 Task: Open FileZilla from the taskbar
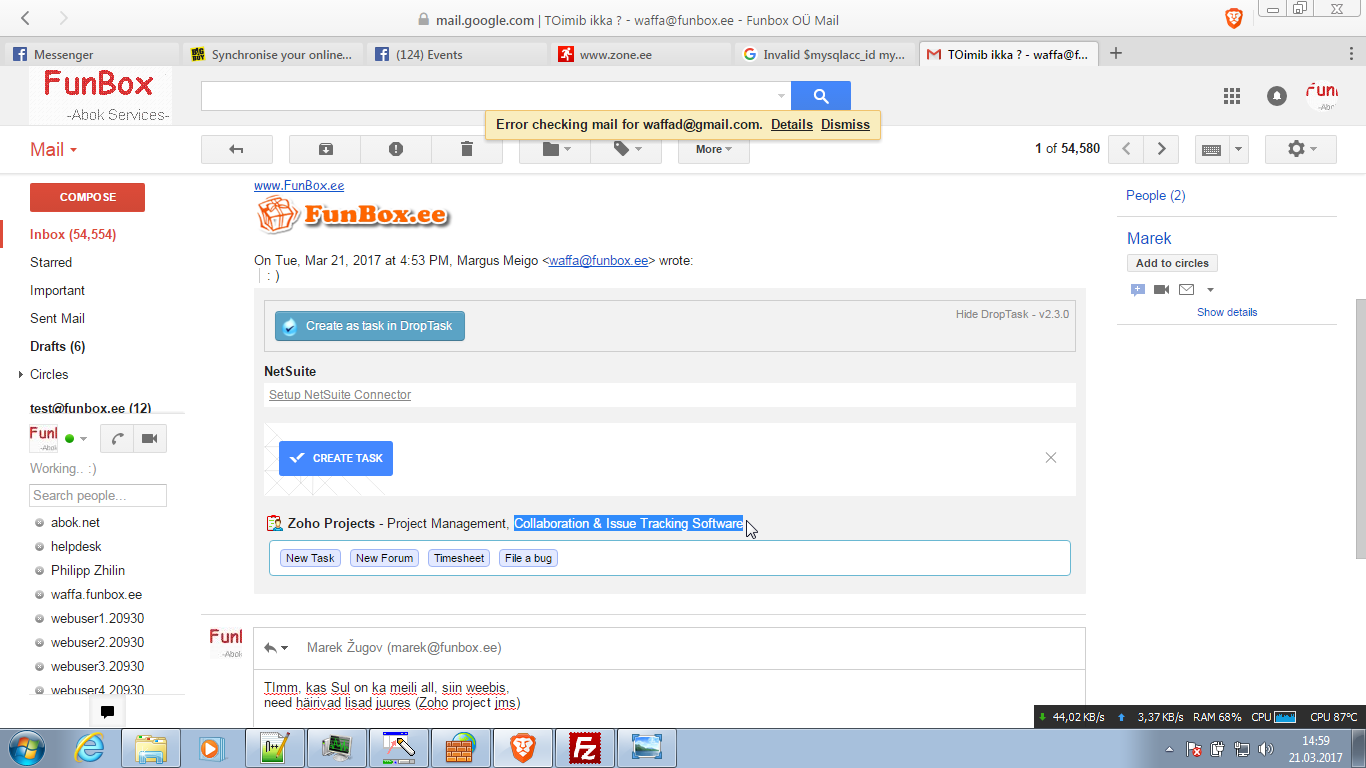[x=583, y=748]
